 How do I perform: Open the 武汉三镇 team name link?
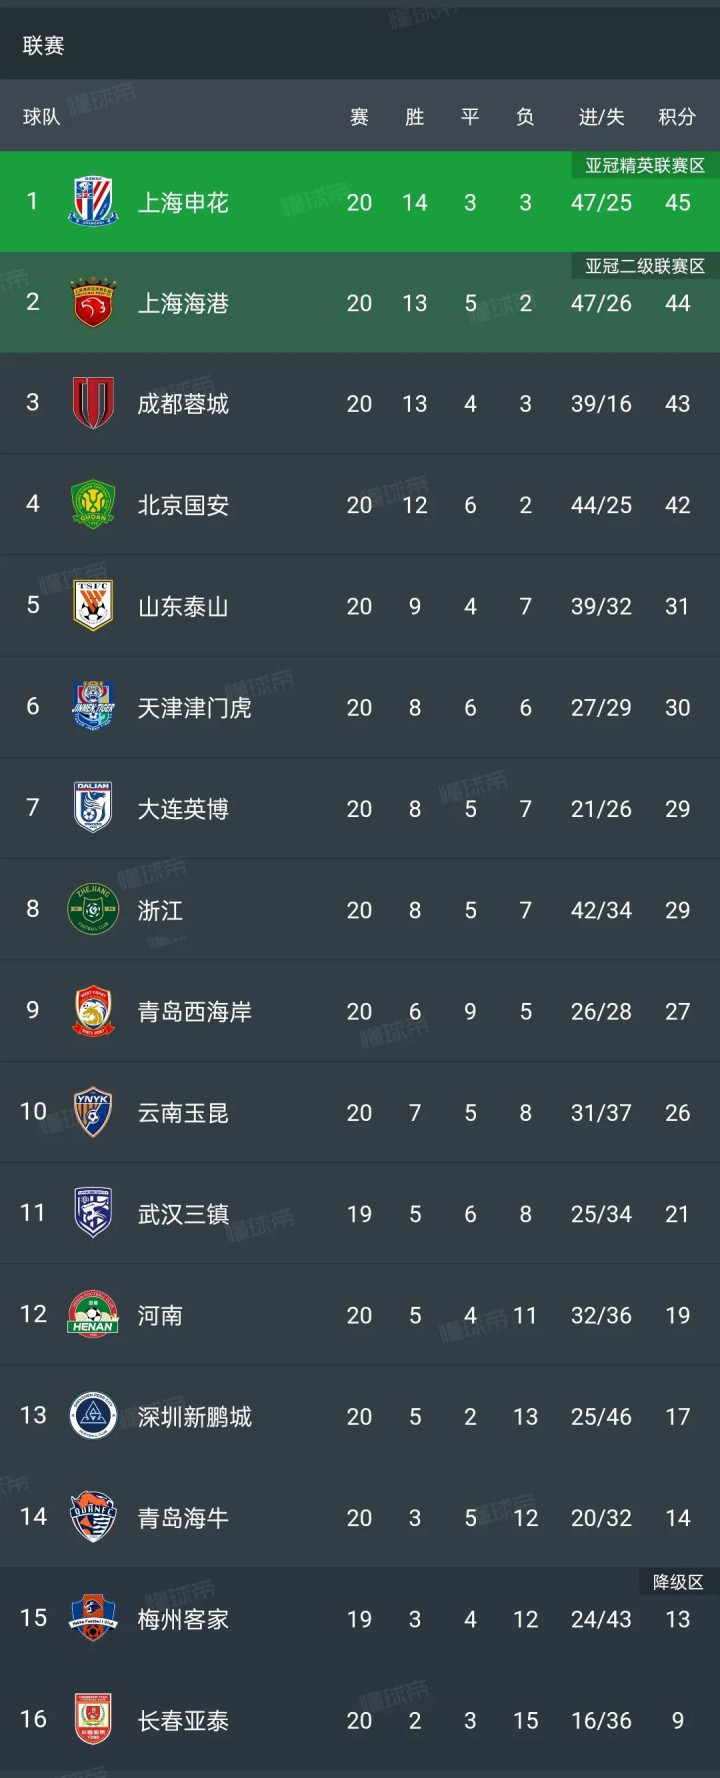(x=183, y=1214)
